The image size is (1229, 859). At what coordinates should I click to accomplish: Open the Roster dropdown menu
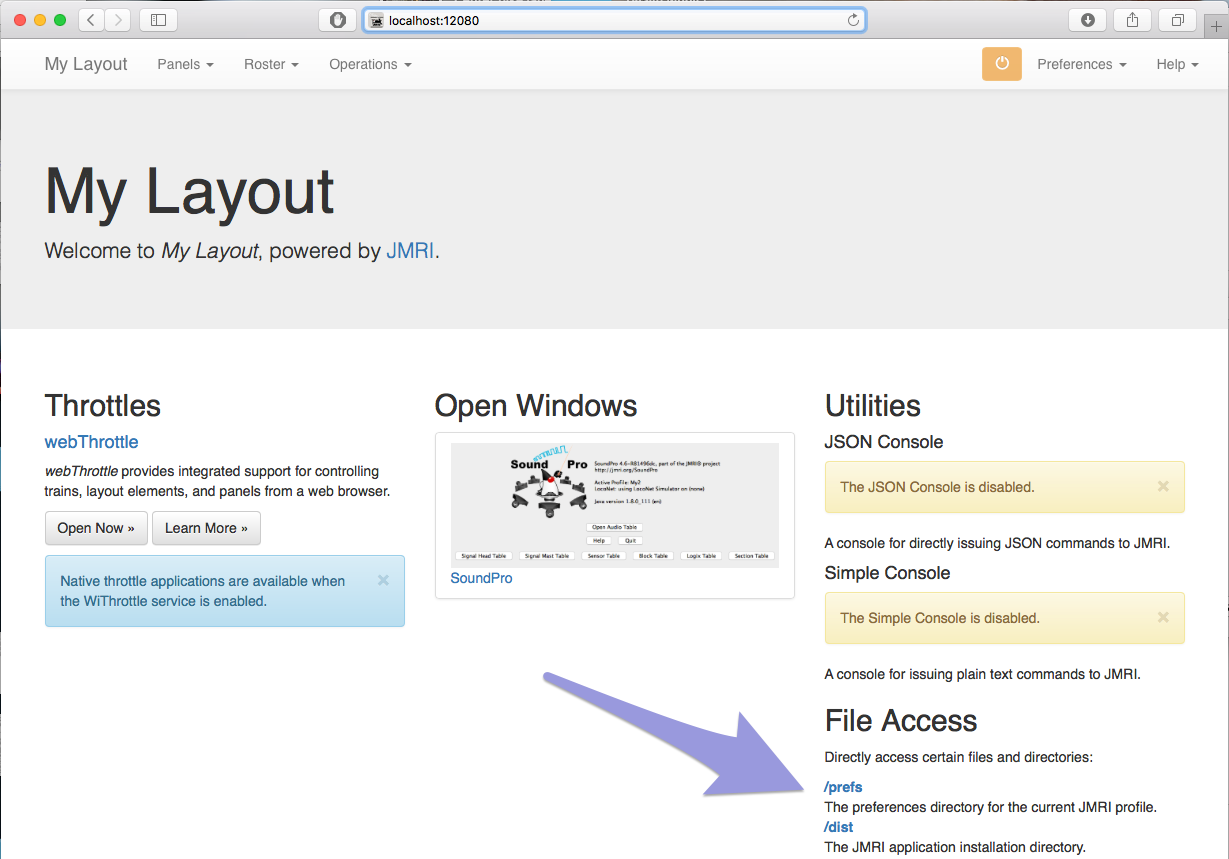pos(271,64)
